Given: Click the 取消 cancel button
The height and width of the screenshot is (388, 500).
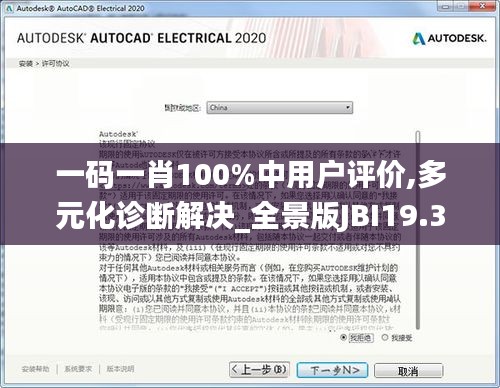Looking at the screenshot, I should tap(408, 371).
